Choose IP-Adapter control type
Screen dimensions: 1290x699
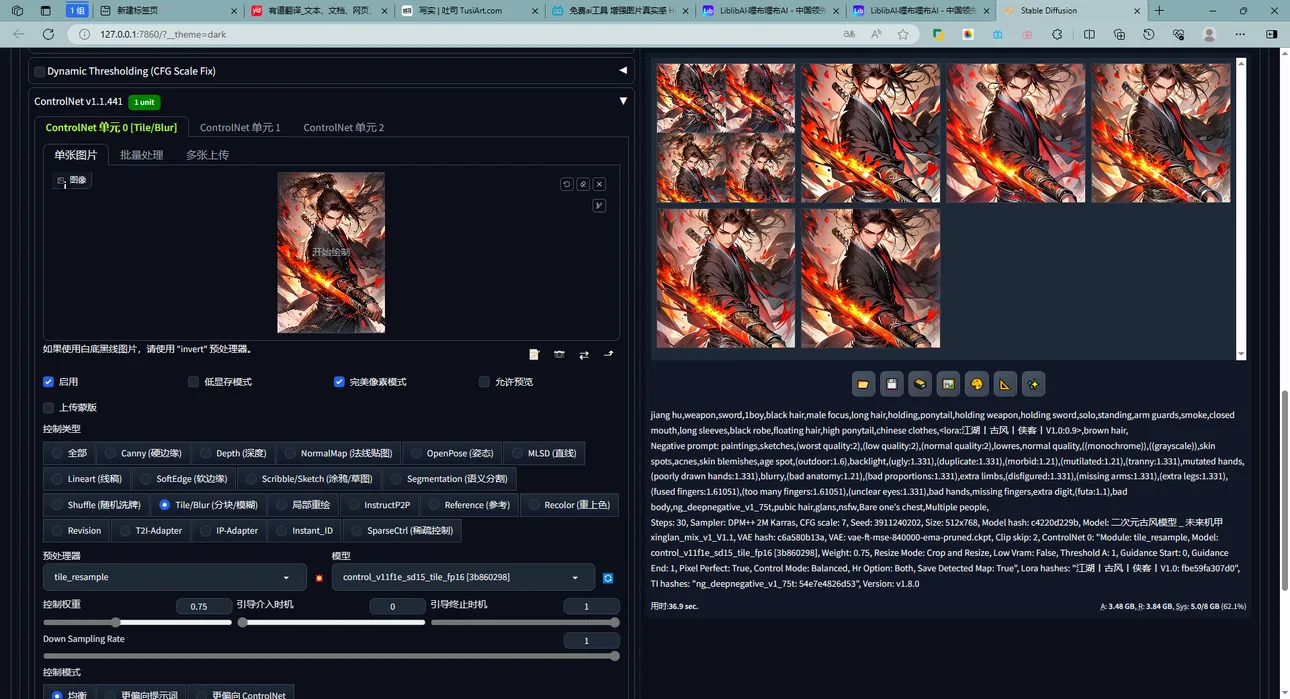[x=228, y=531]
